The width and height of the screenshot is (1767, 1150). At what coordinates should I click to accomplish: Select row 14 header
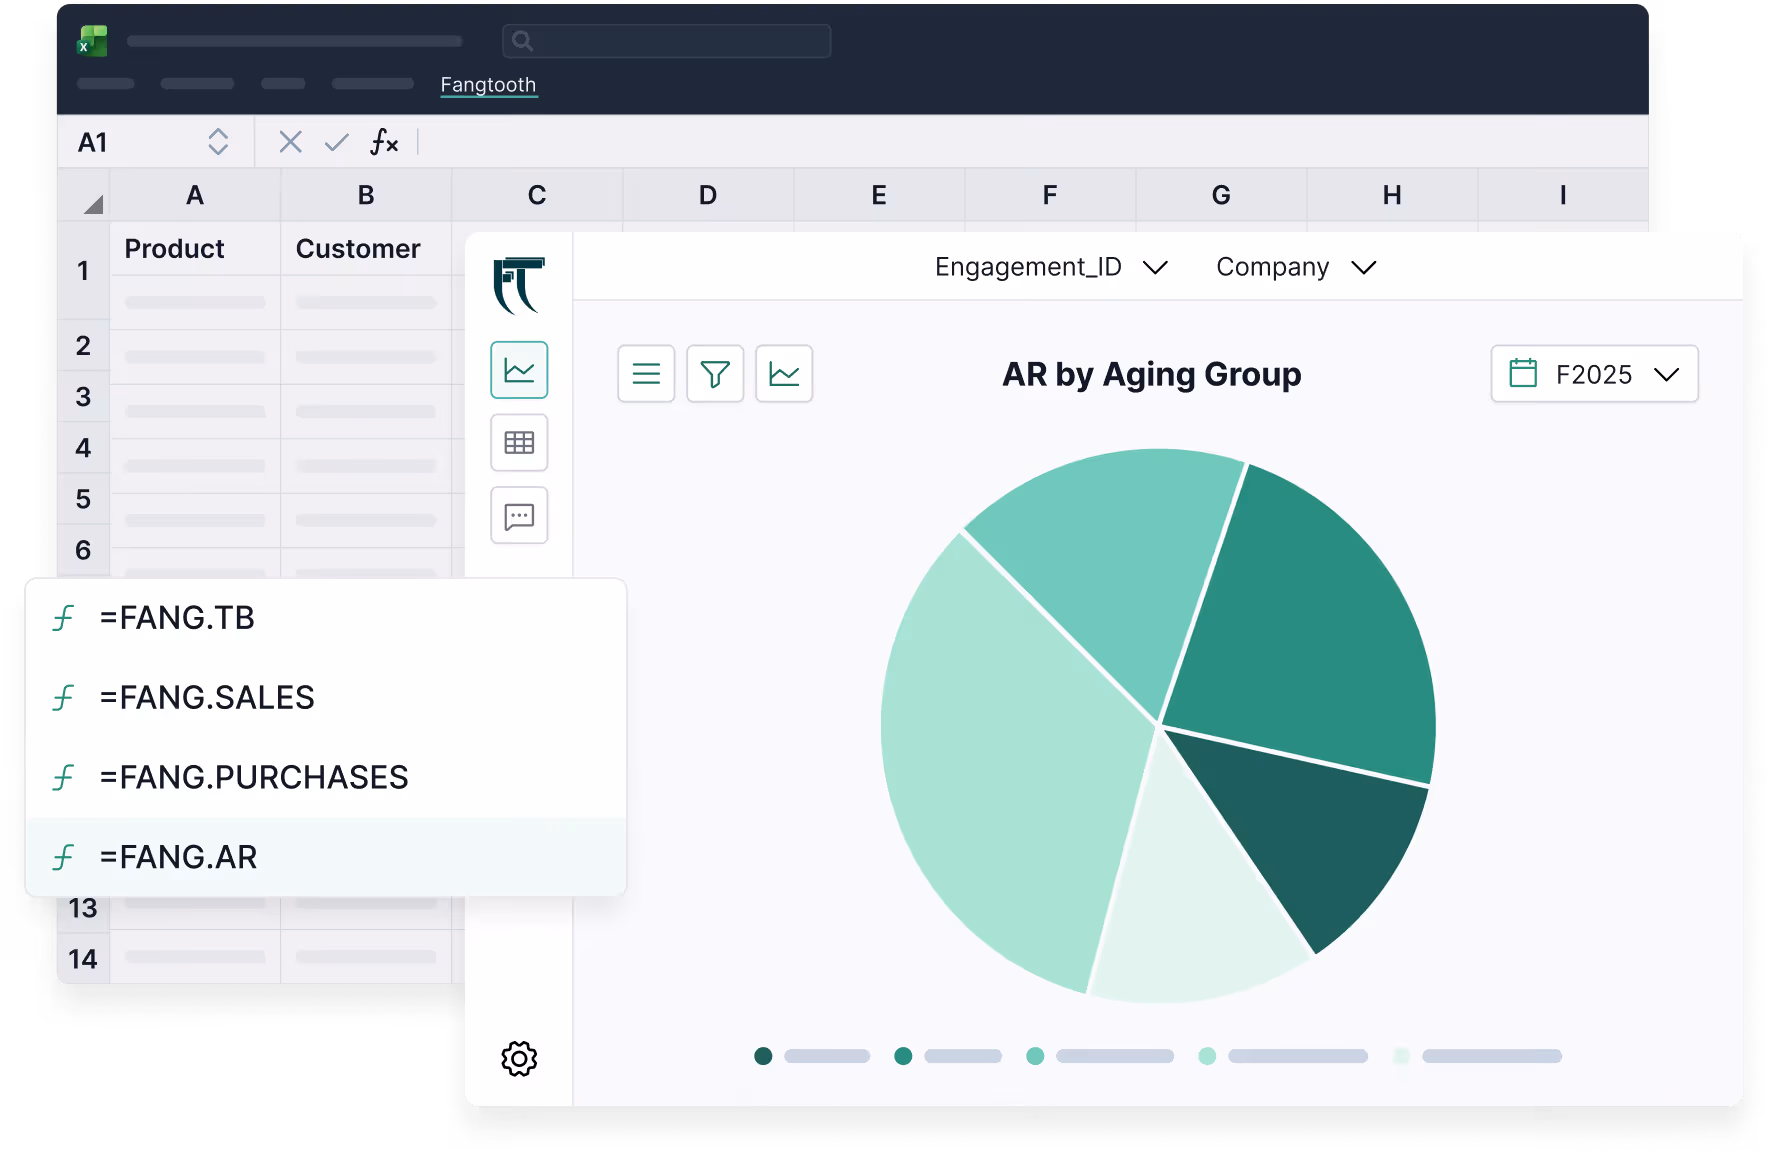click(x=83, y=959)
